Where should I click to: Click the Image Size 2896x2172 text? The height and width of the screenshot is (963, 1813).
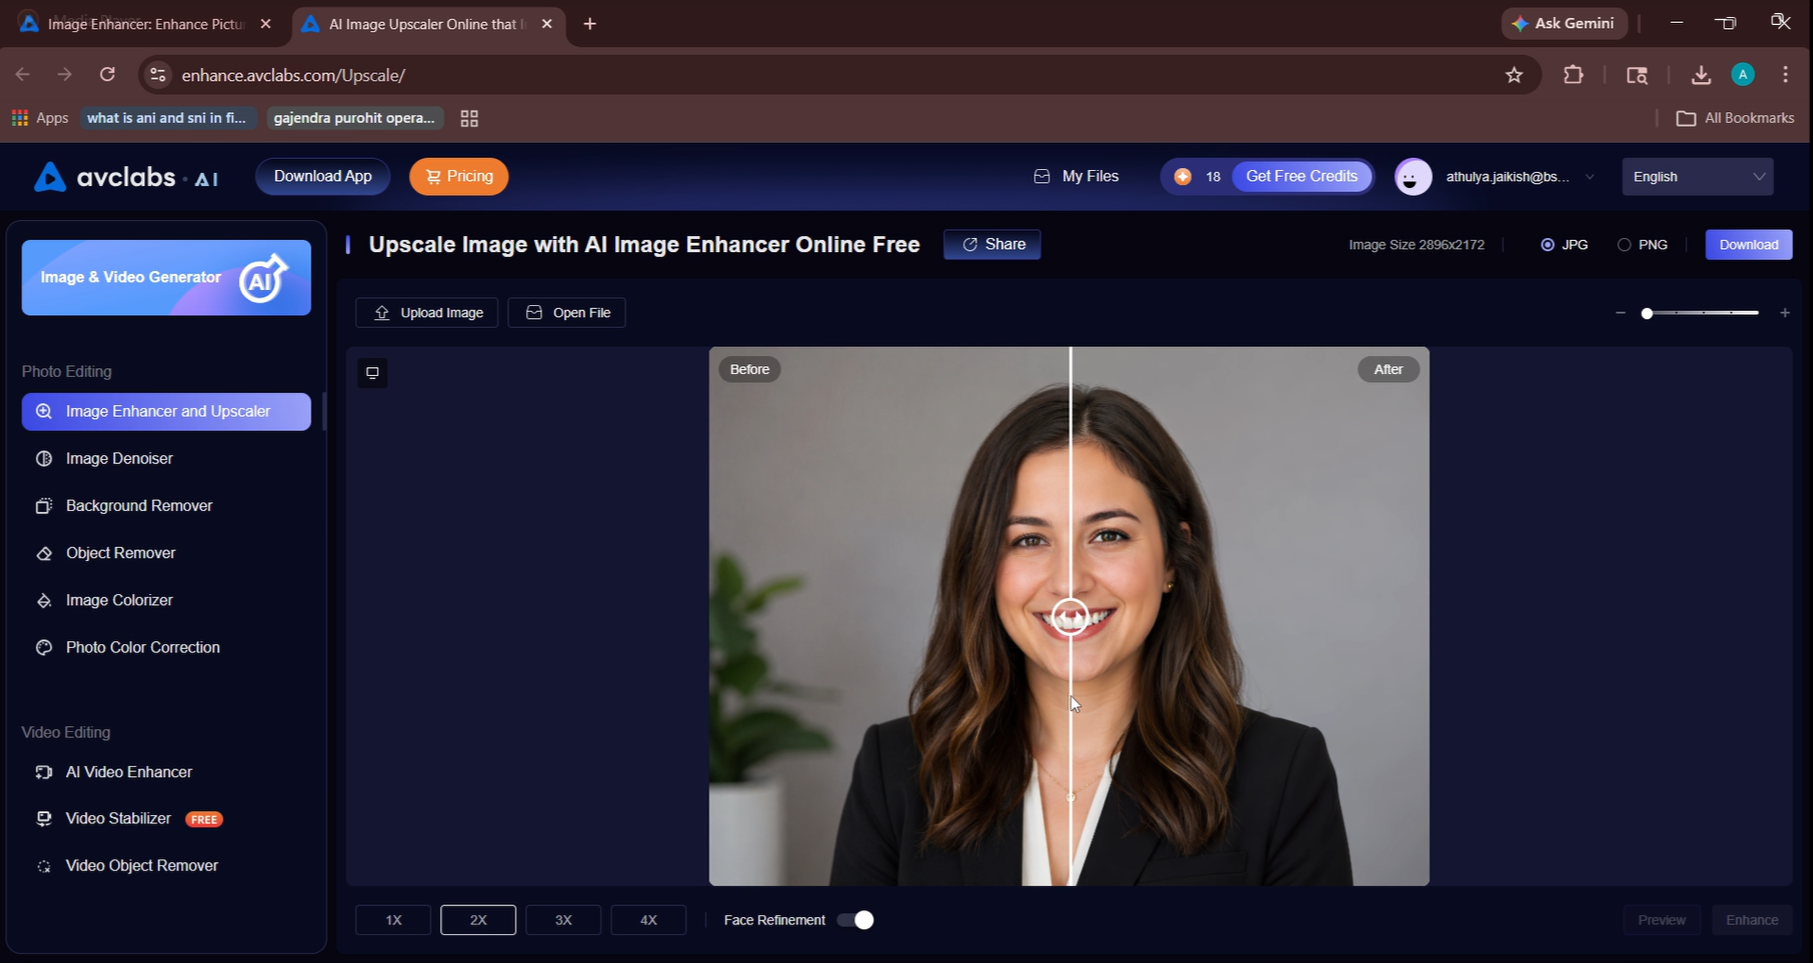click(x=1416, y=244)
